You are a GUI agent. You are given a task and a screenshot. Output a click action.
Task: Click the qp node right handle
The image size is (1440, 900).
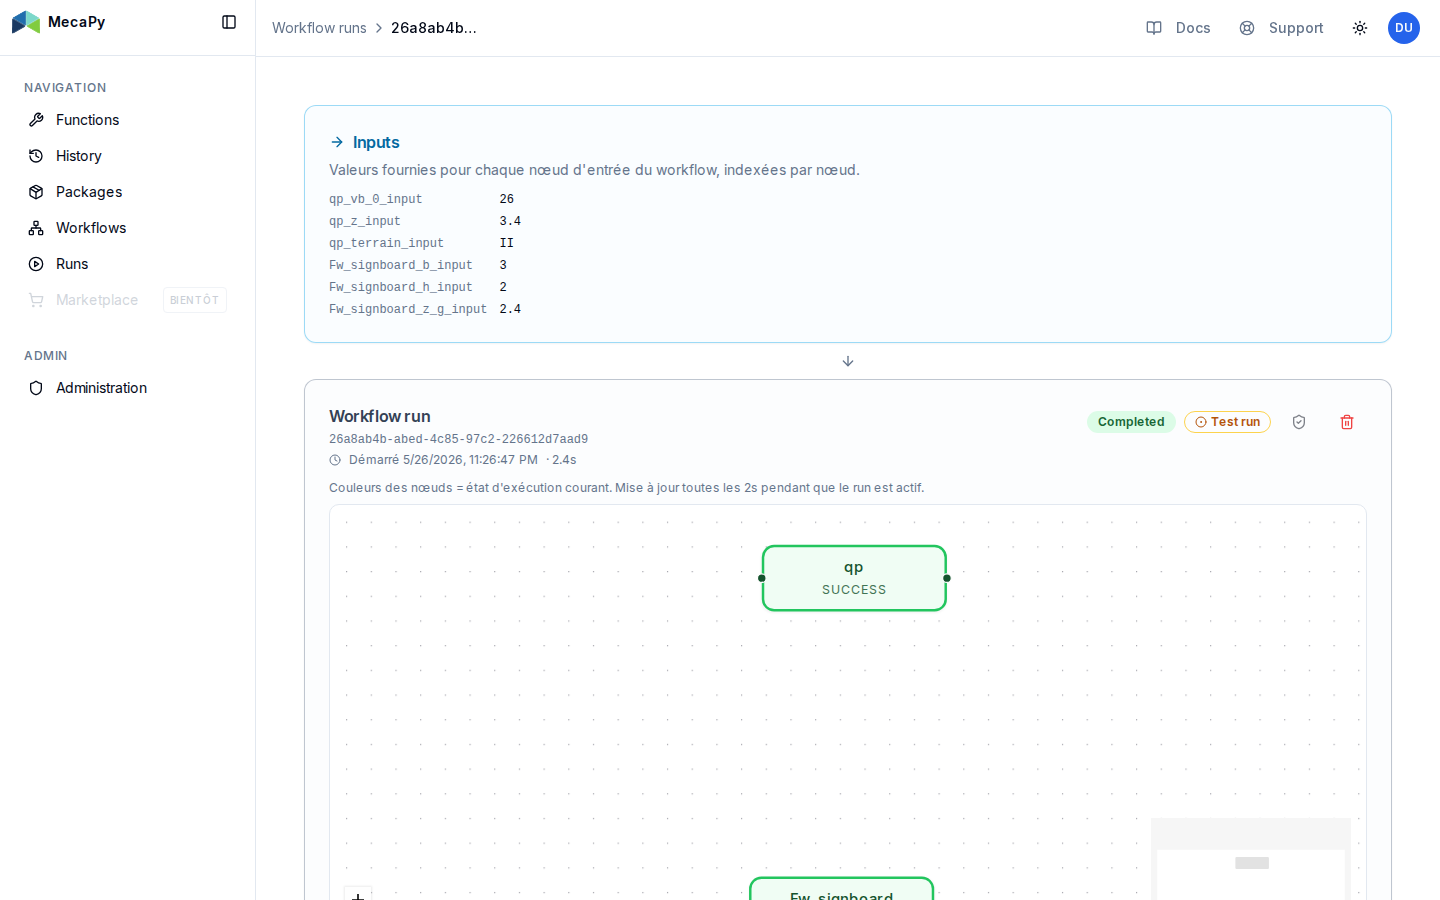pyautogui.click(x=947, y=578)
